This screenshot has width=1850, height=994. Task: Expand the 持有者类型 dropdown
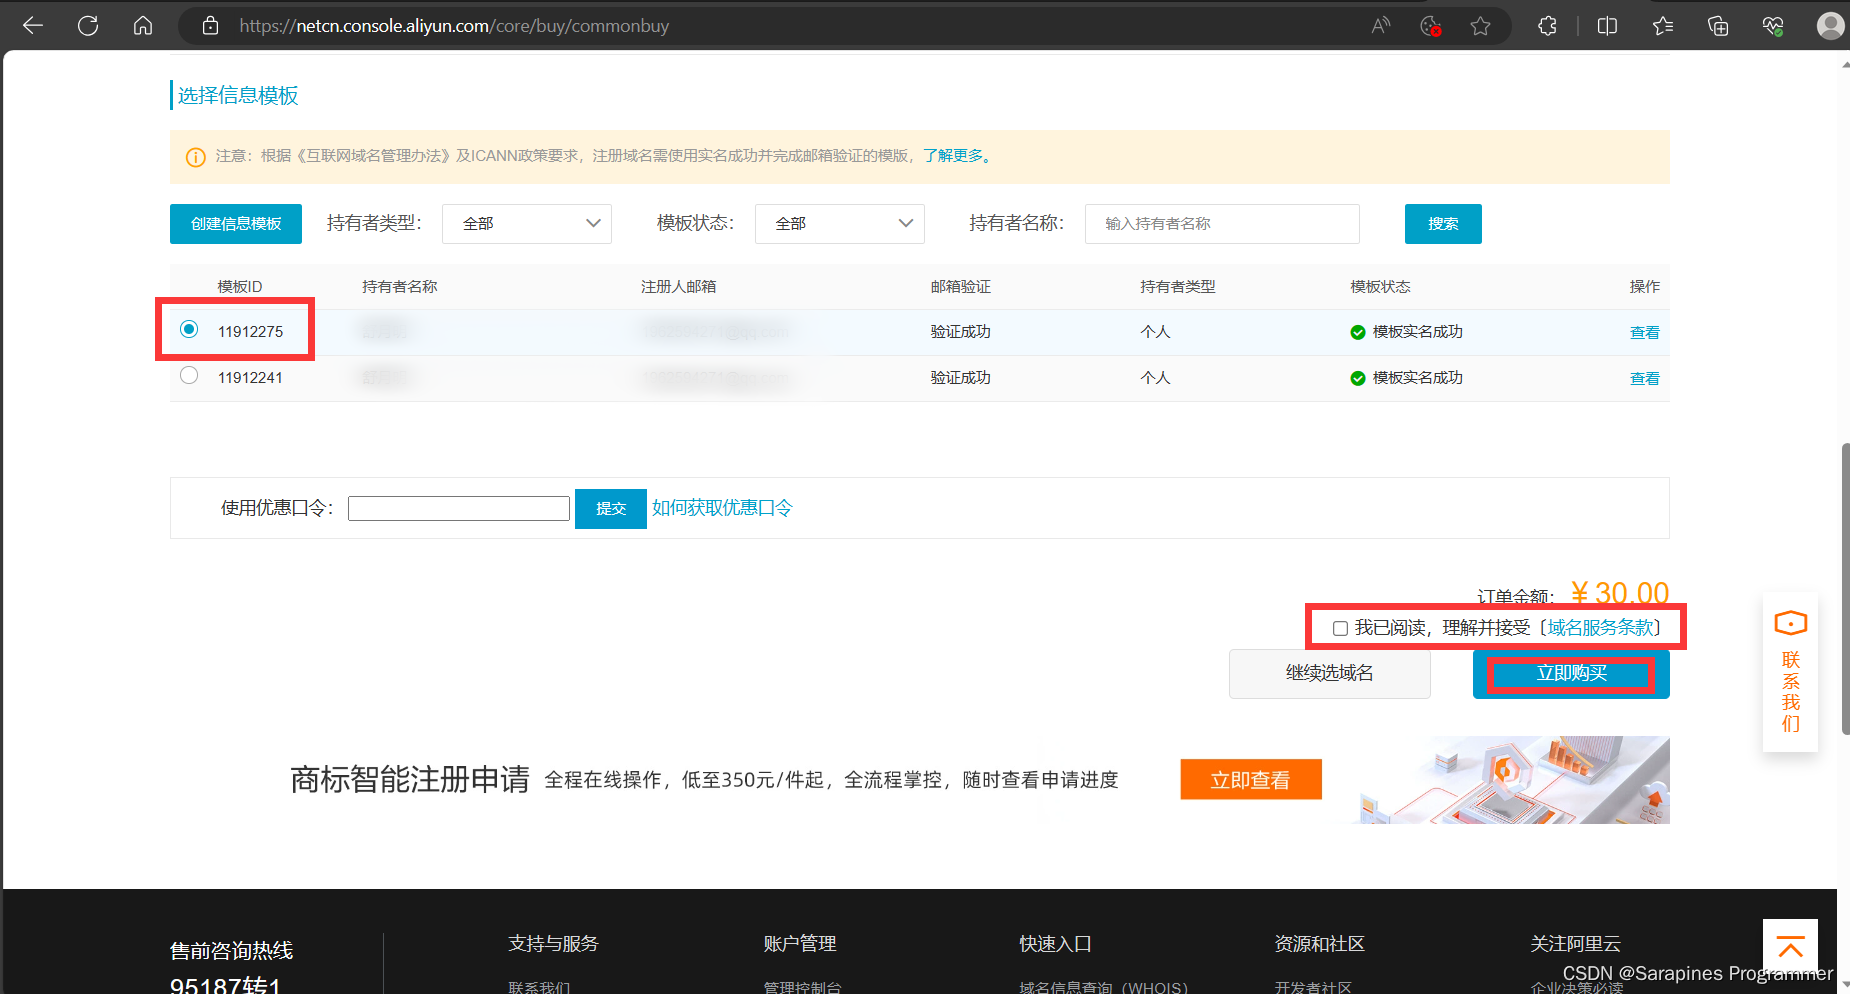526,224
